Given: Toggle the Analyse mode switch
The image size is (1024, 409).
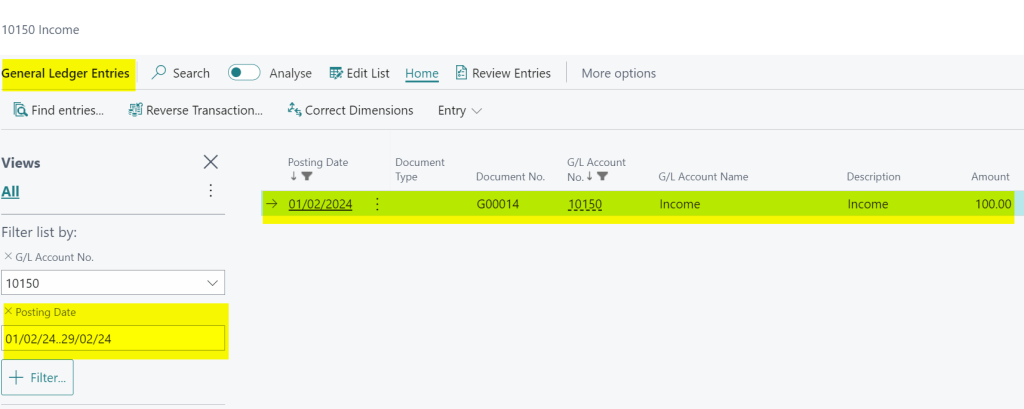Looking at the screenshot, I should pyautogui.click(x=244, y=73).
